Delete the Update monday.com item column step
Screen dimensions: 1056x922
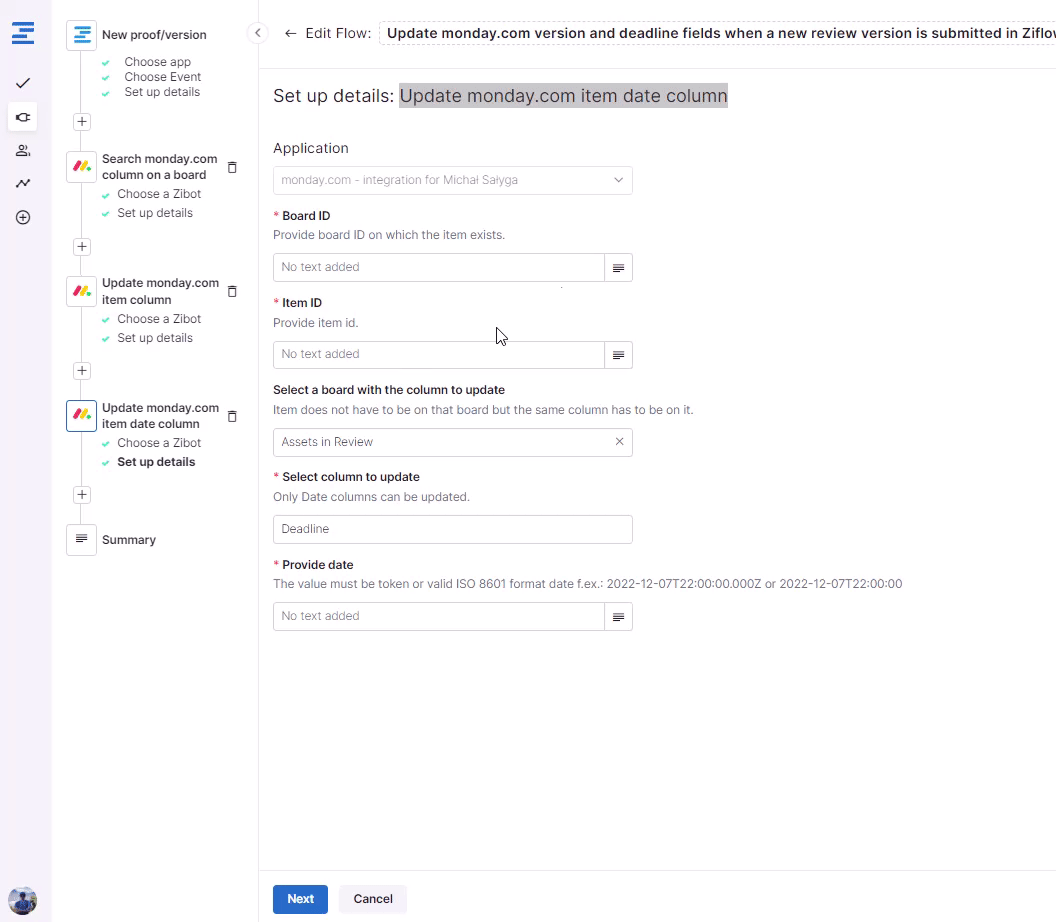pos(232,292)
